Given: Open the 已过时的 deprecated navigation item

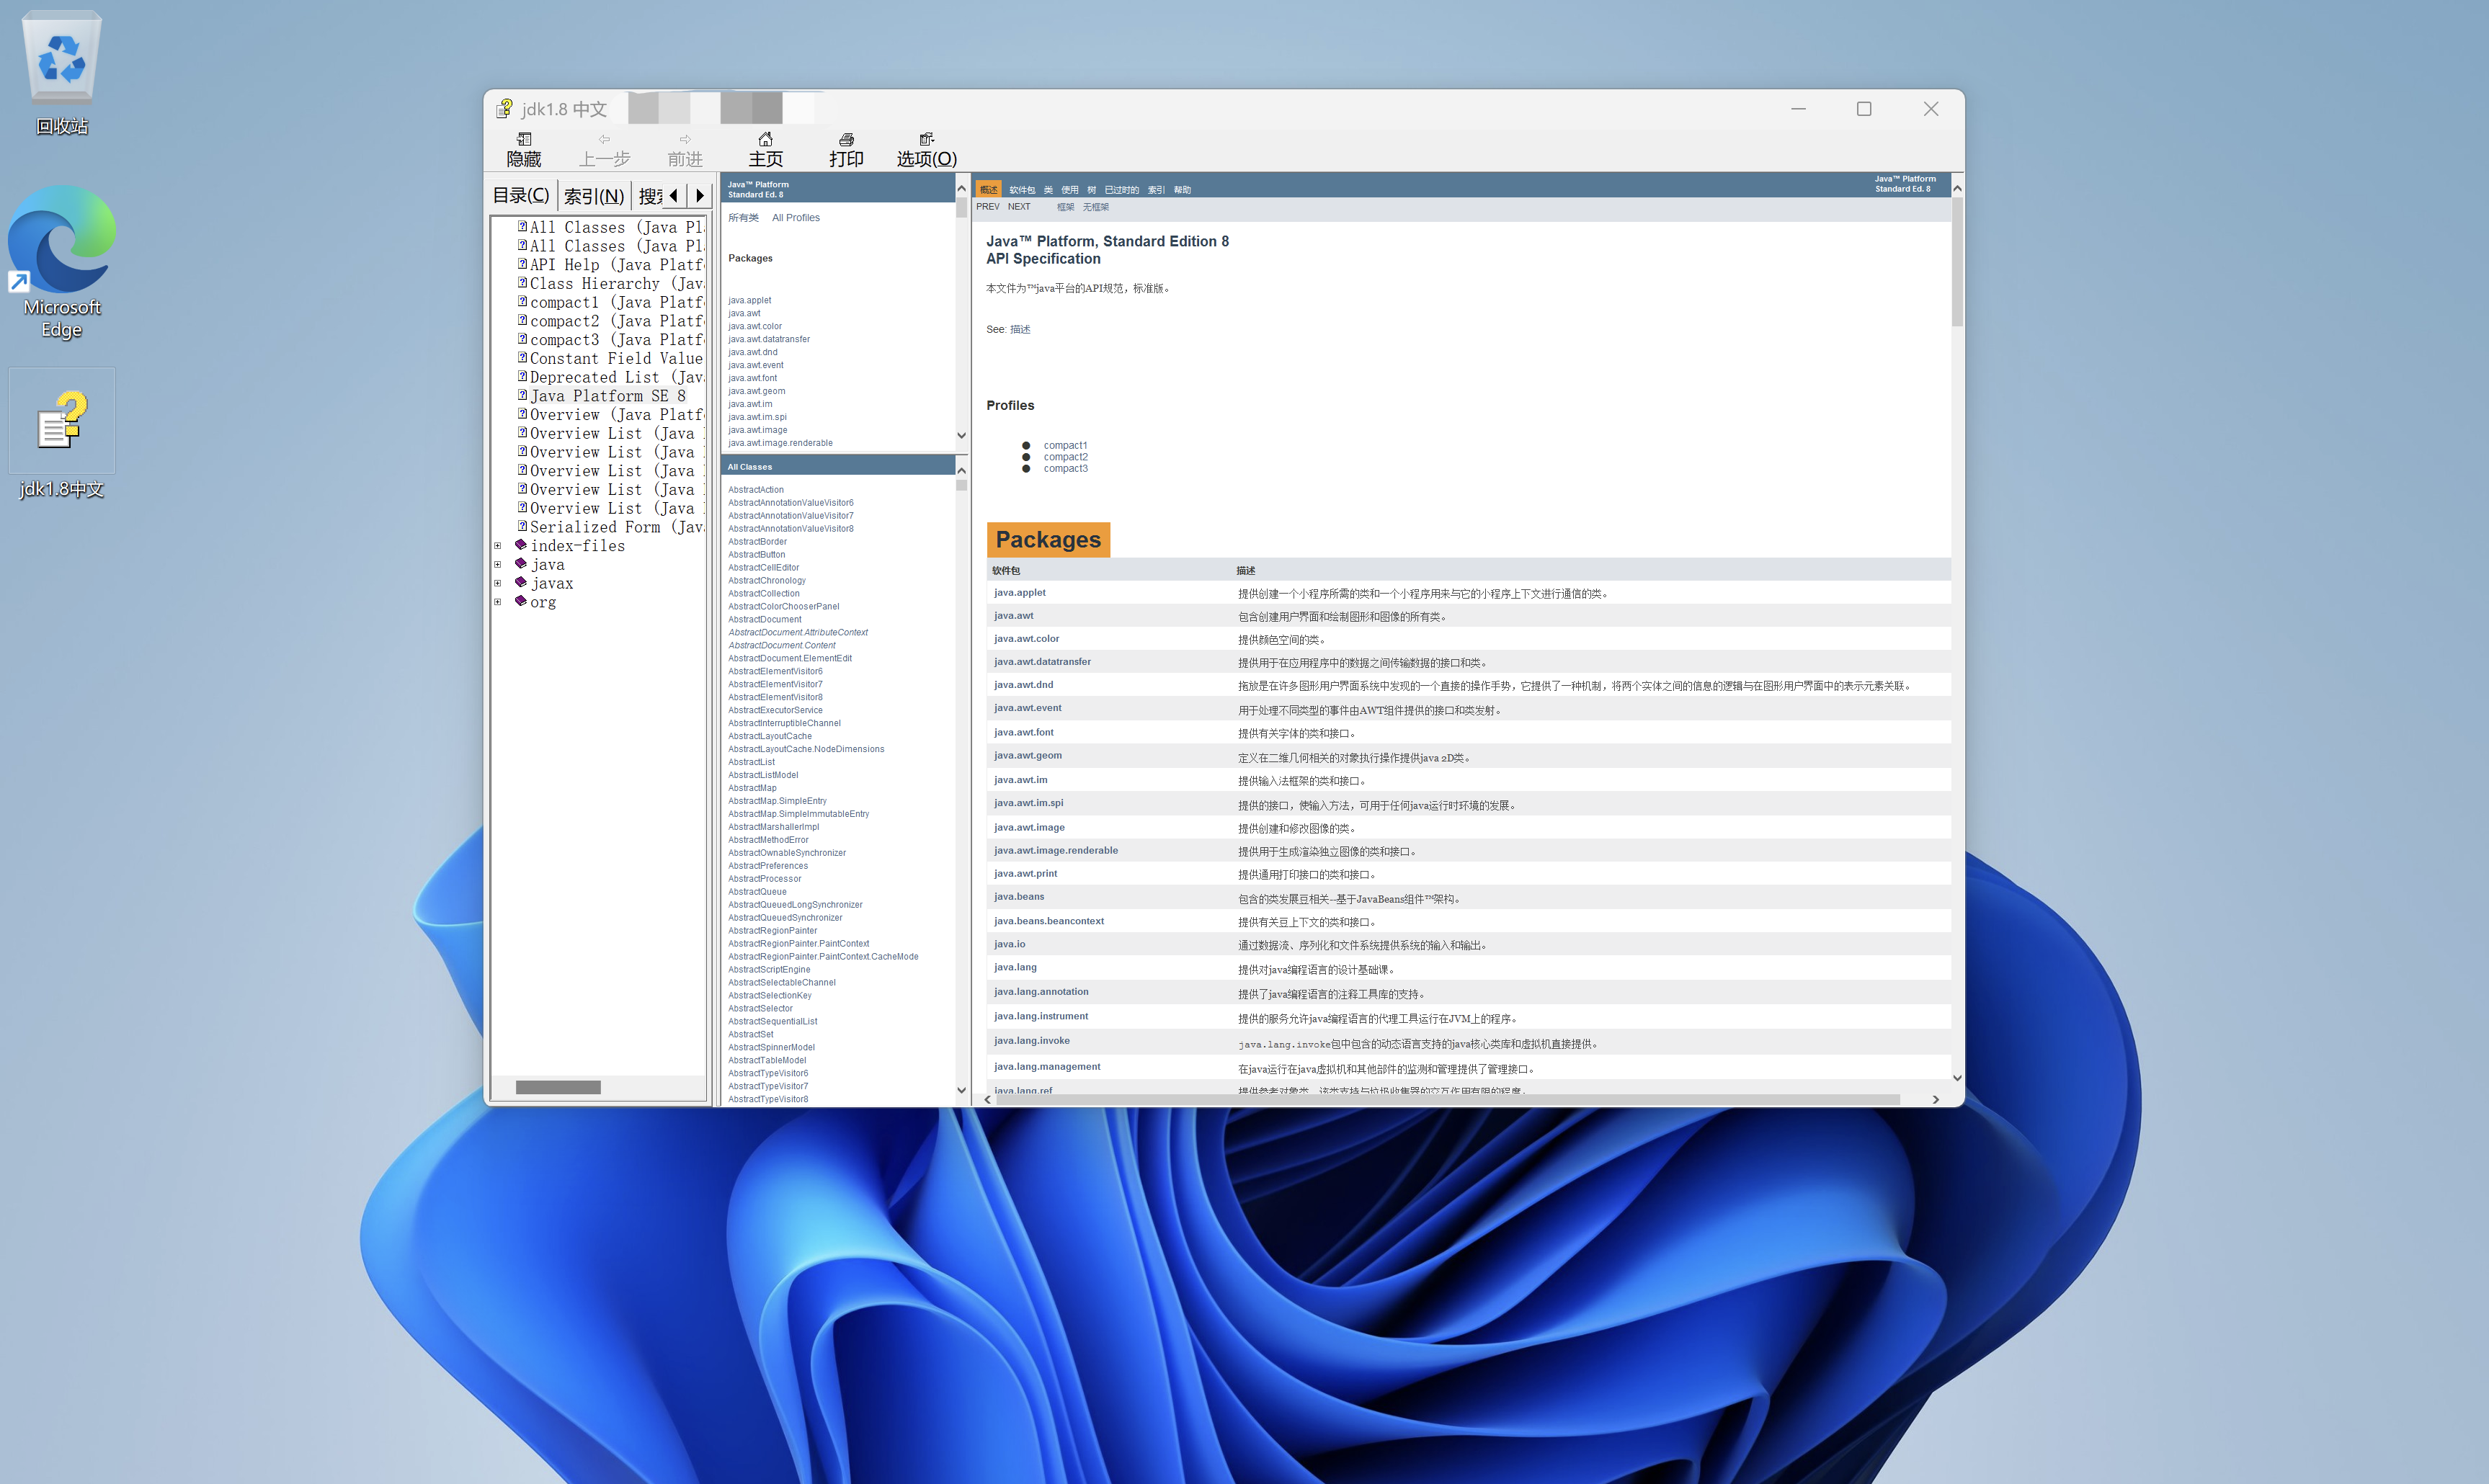Looking at the screenshot, I should click(x=1121, y=189).
